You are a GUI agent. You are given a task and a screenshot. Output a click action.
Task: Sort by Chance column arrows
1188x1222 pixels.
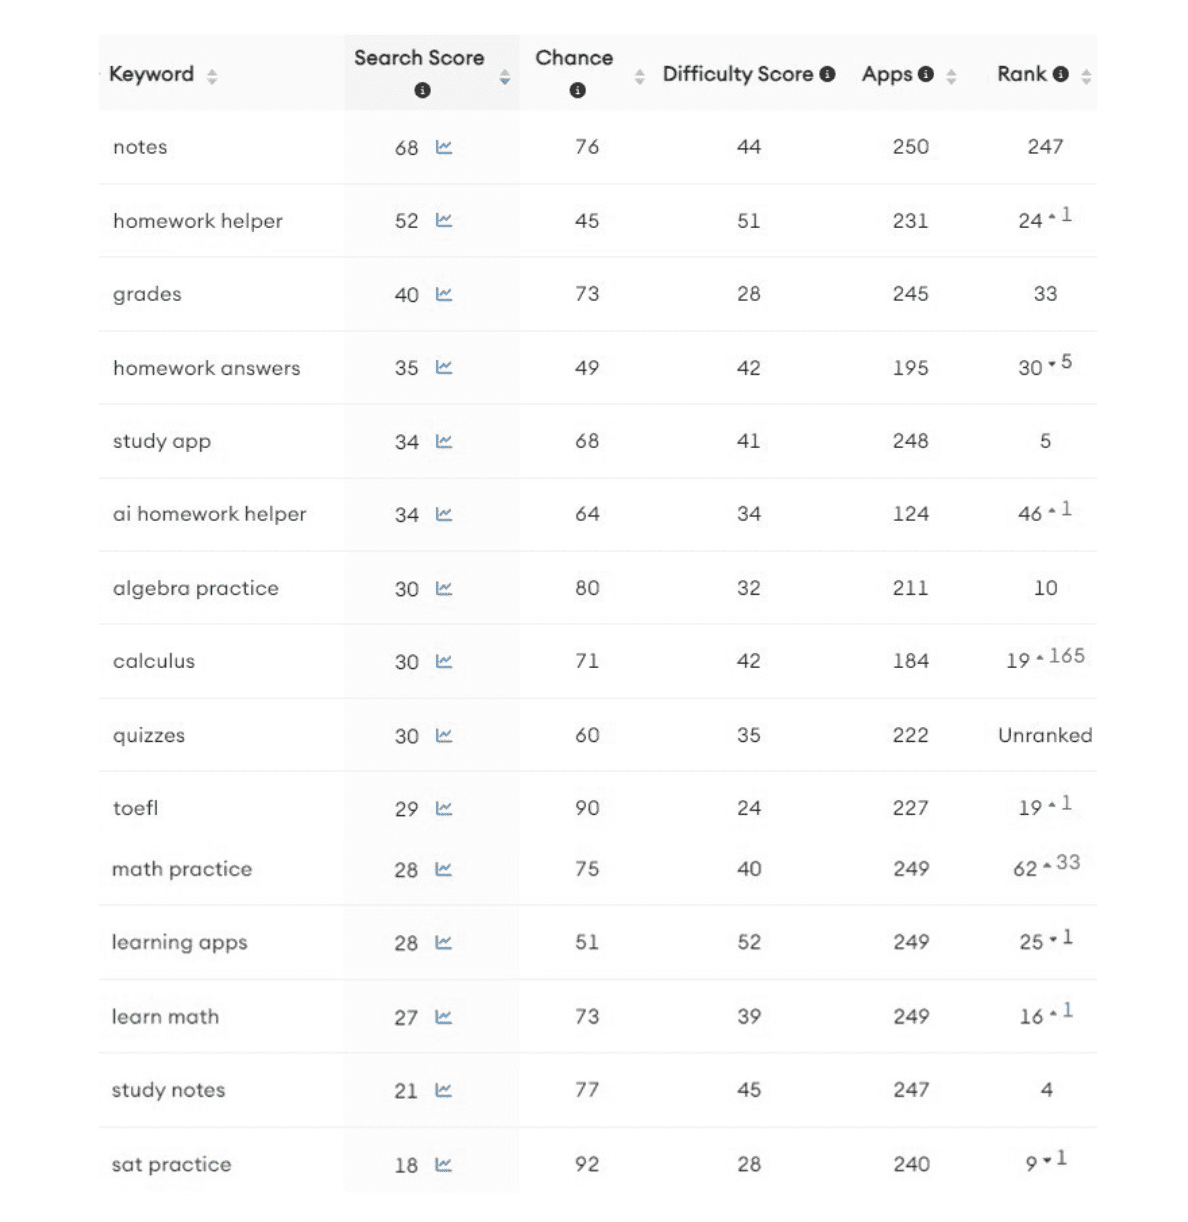pyautogui.click(x=640, y=77)
